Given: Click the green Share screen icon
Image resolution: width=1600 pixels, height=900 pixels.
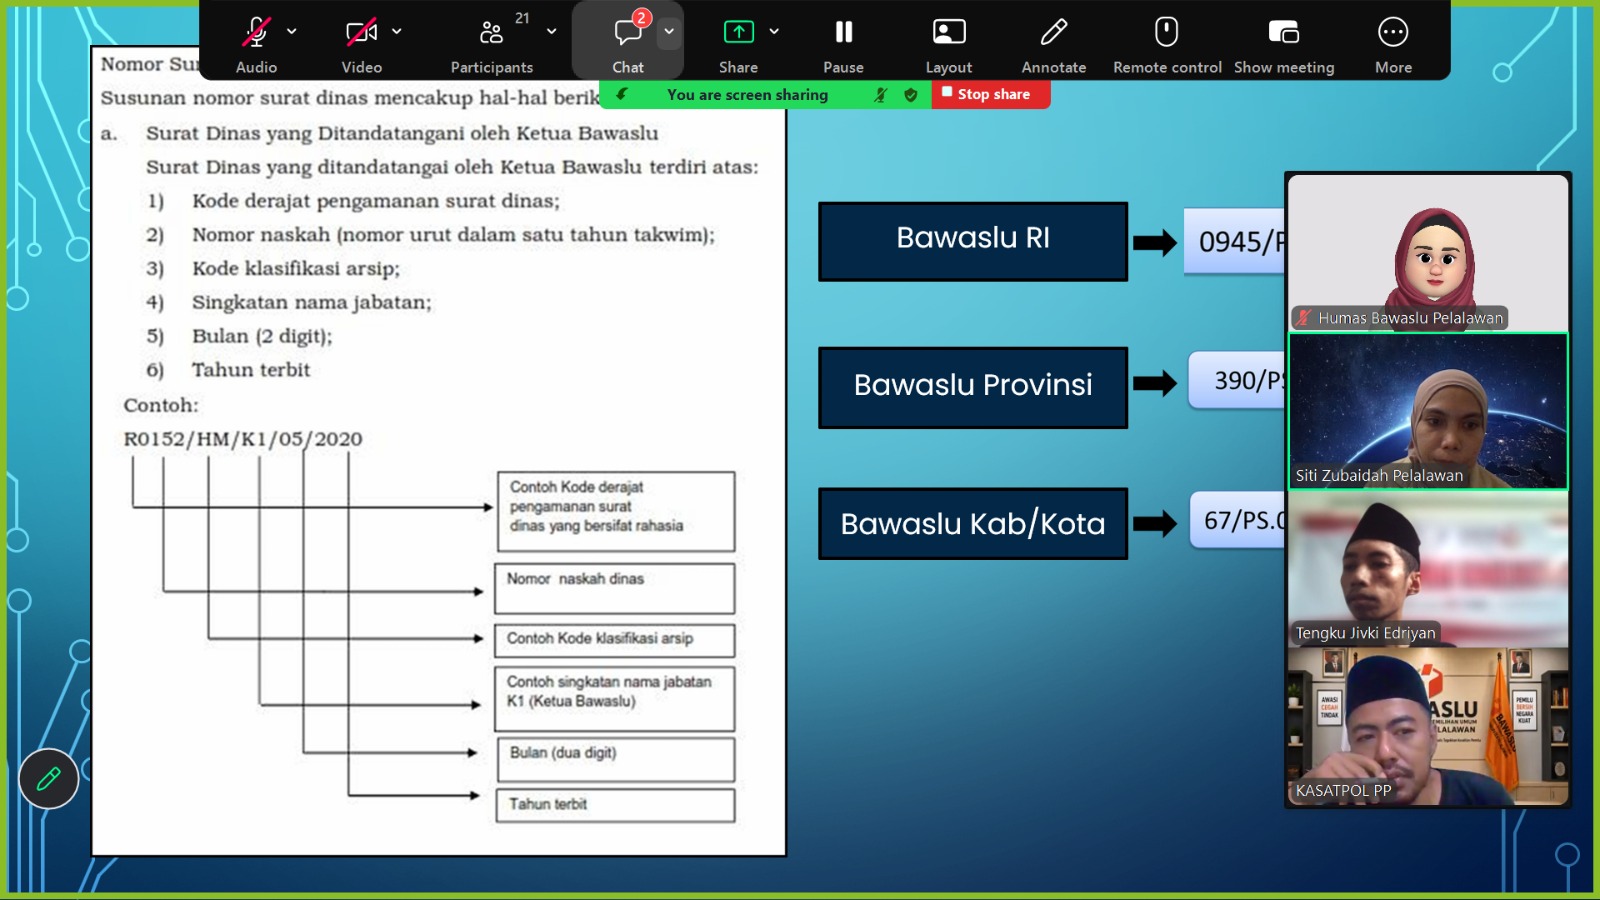Looking at the screenshot, I should click(x=738, y=32).
